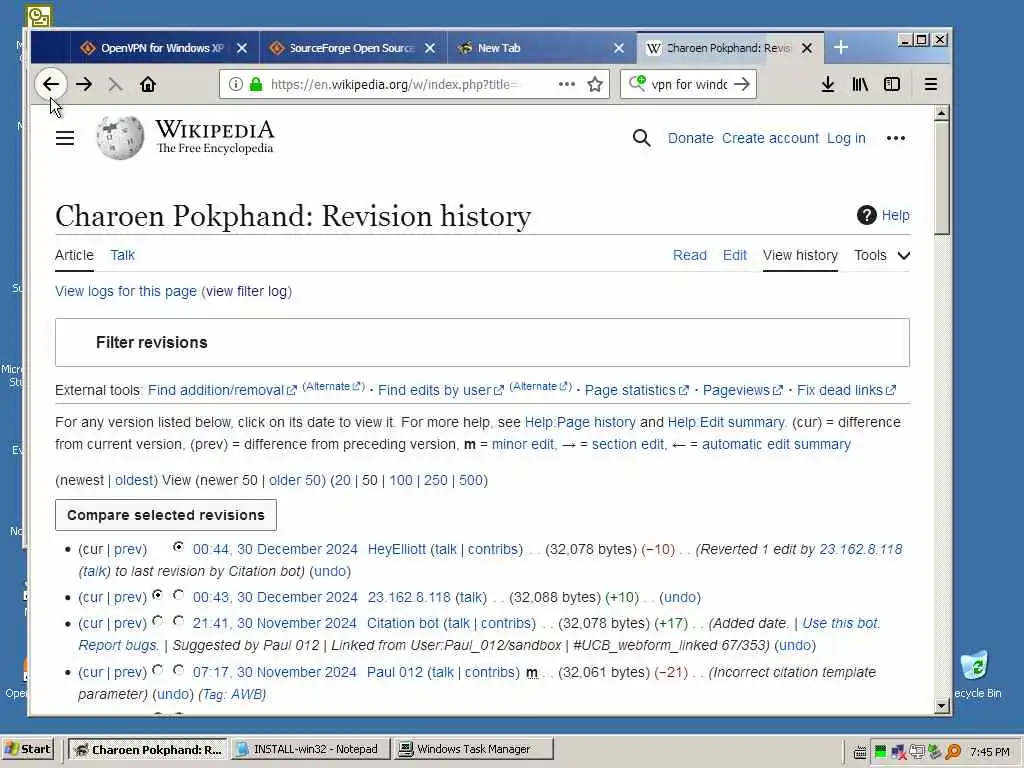This screenshot has height=768, width=1024.
Task: Click the page scrollbar thumb
Action: coord(941,178)
